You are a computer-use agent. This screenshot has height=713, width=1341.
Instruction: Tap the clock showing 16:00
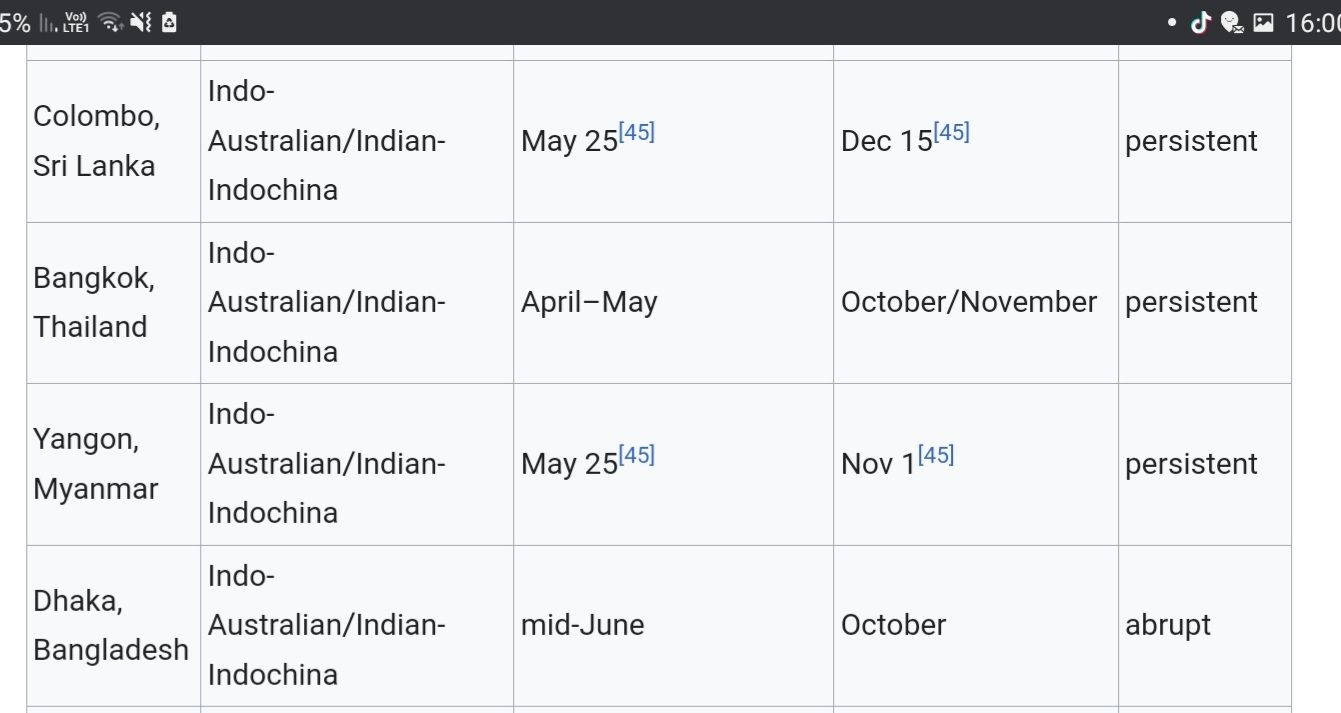click(1312, 22)
